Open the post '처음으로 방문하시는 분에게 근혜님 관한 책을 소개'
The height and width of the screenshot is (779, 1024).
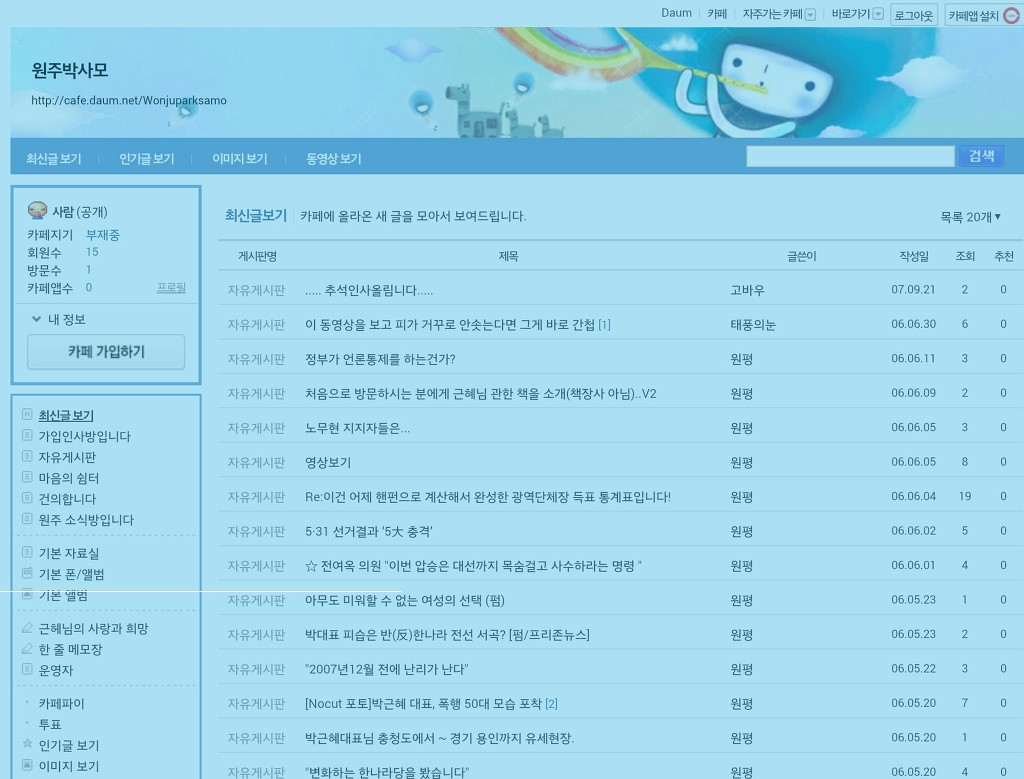(x=480, y=394)
